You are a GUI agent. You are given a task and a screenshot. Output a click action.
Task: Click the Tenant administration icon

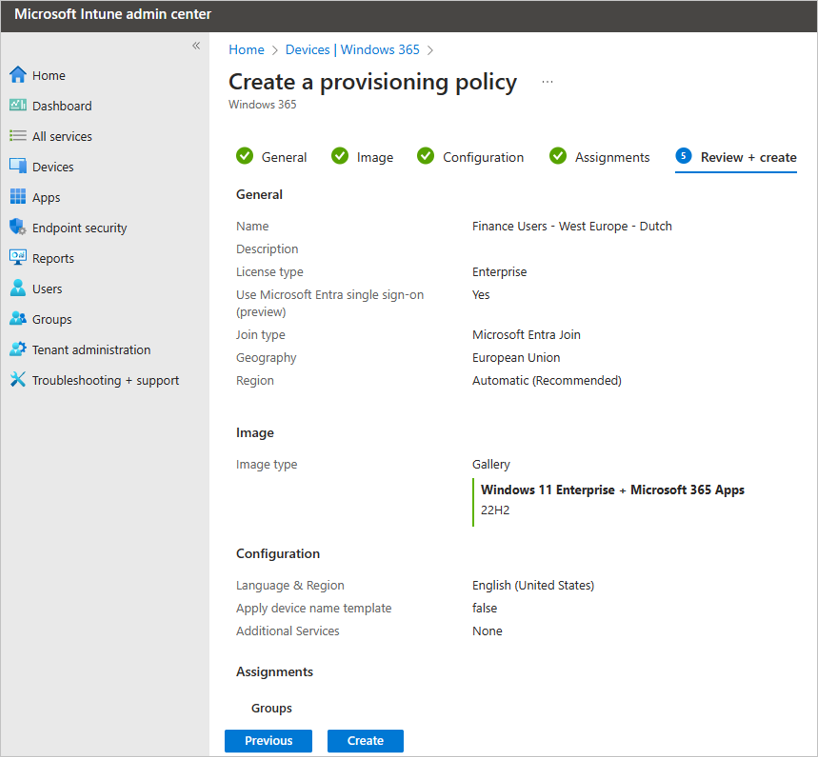(18, 350)
